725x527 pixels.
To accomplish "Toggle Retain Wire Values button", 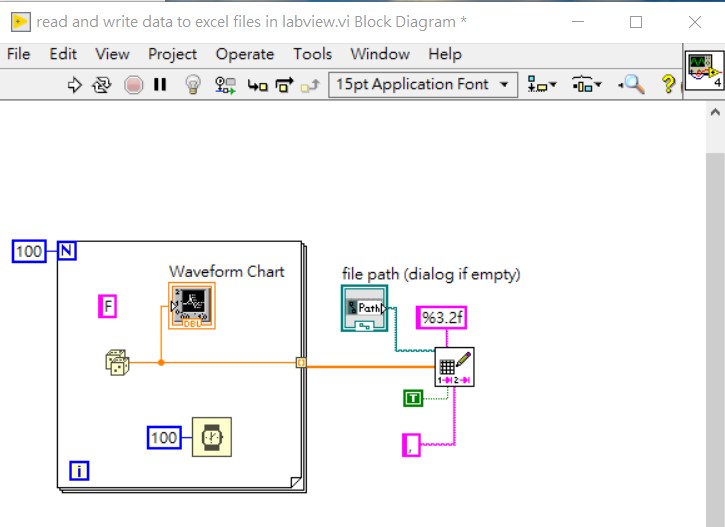I will coord(225,85).
